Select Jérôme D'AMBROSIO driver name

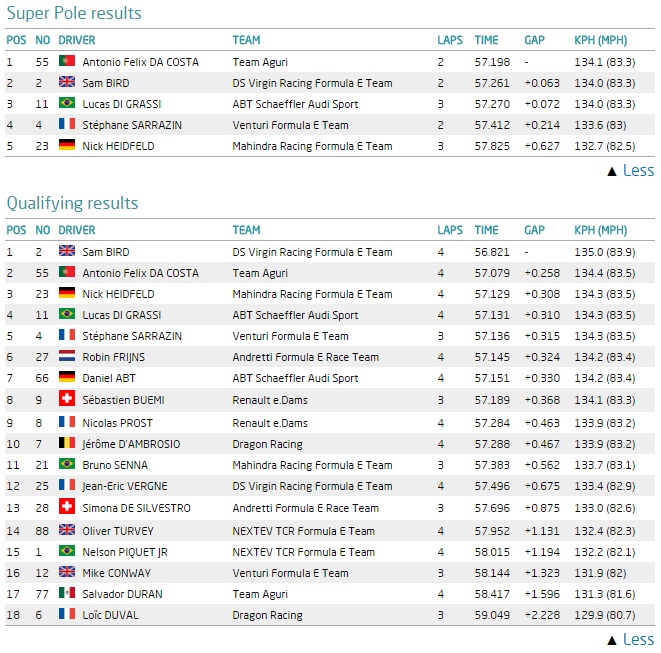click(x=131, y=444)
